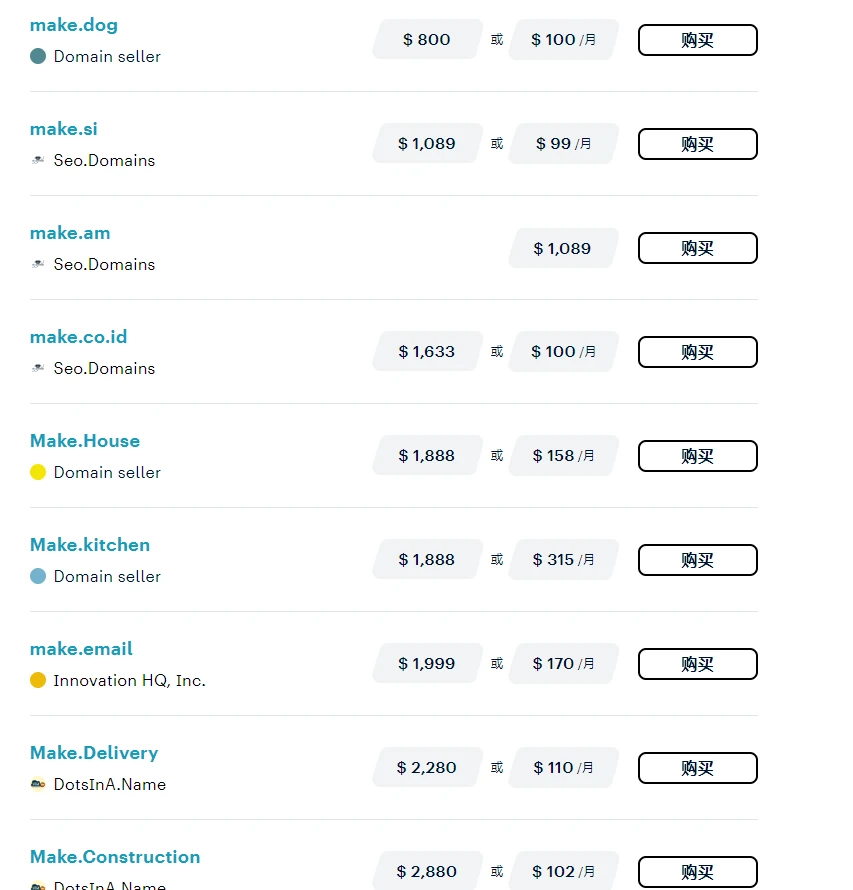
Task: Open the Make.Construction domain link
Action: (x=115, y=857)
